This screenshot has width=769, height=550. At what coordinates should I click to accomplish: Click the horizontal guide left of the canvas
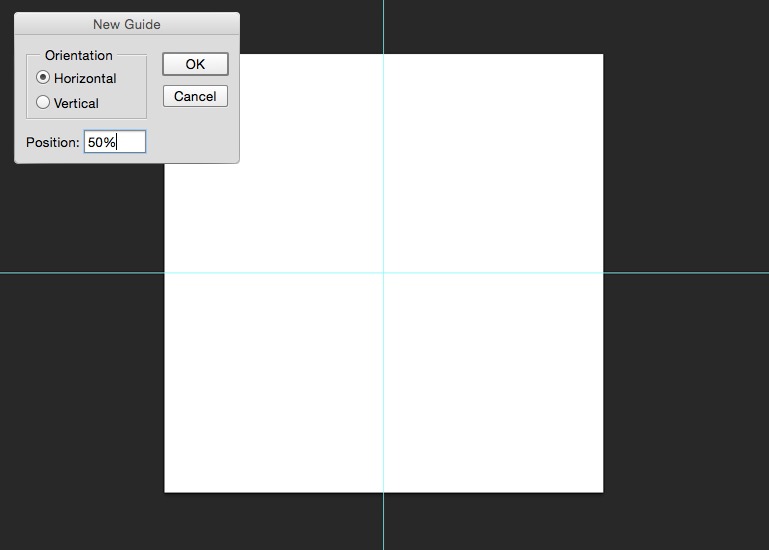pos(80,272)
